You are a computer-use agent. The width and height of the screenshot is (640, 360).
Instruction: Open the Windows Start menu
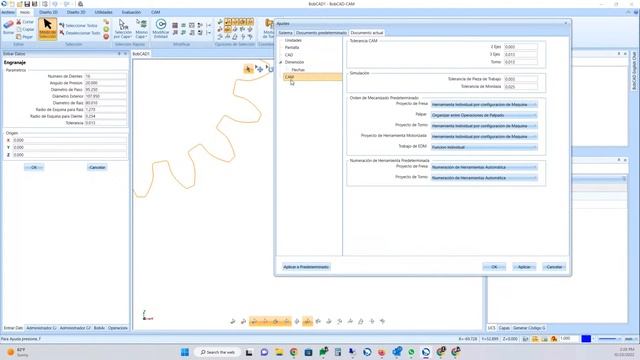(x=185, y=352)
